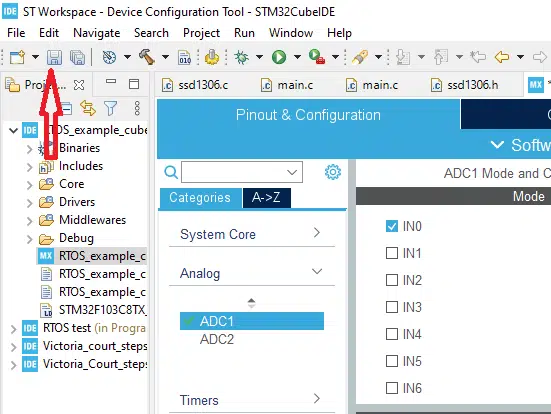Select the Victoria_court_steps project
This screenshot has height=414, width=551.
(x=84, y=346)
